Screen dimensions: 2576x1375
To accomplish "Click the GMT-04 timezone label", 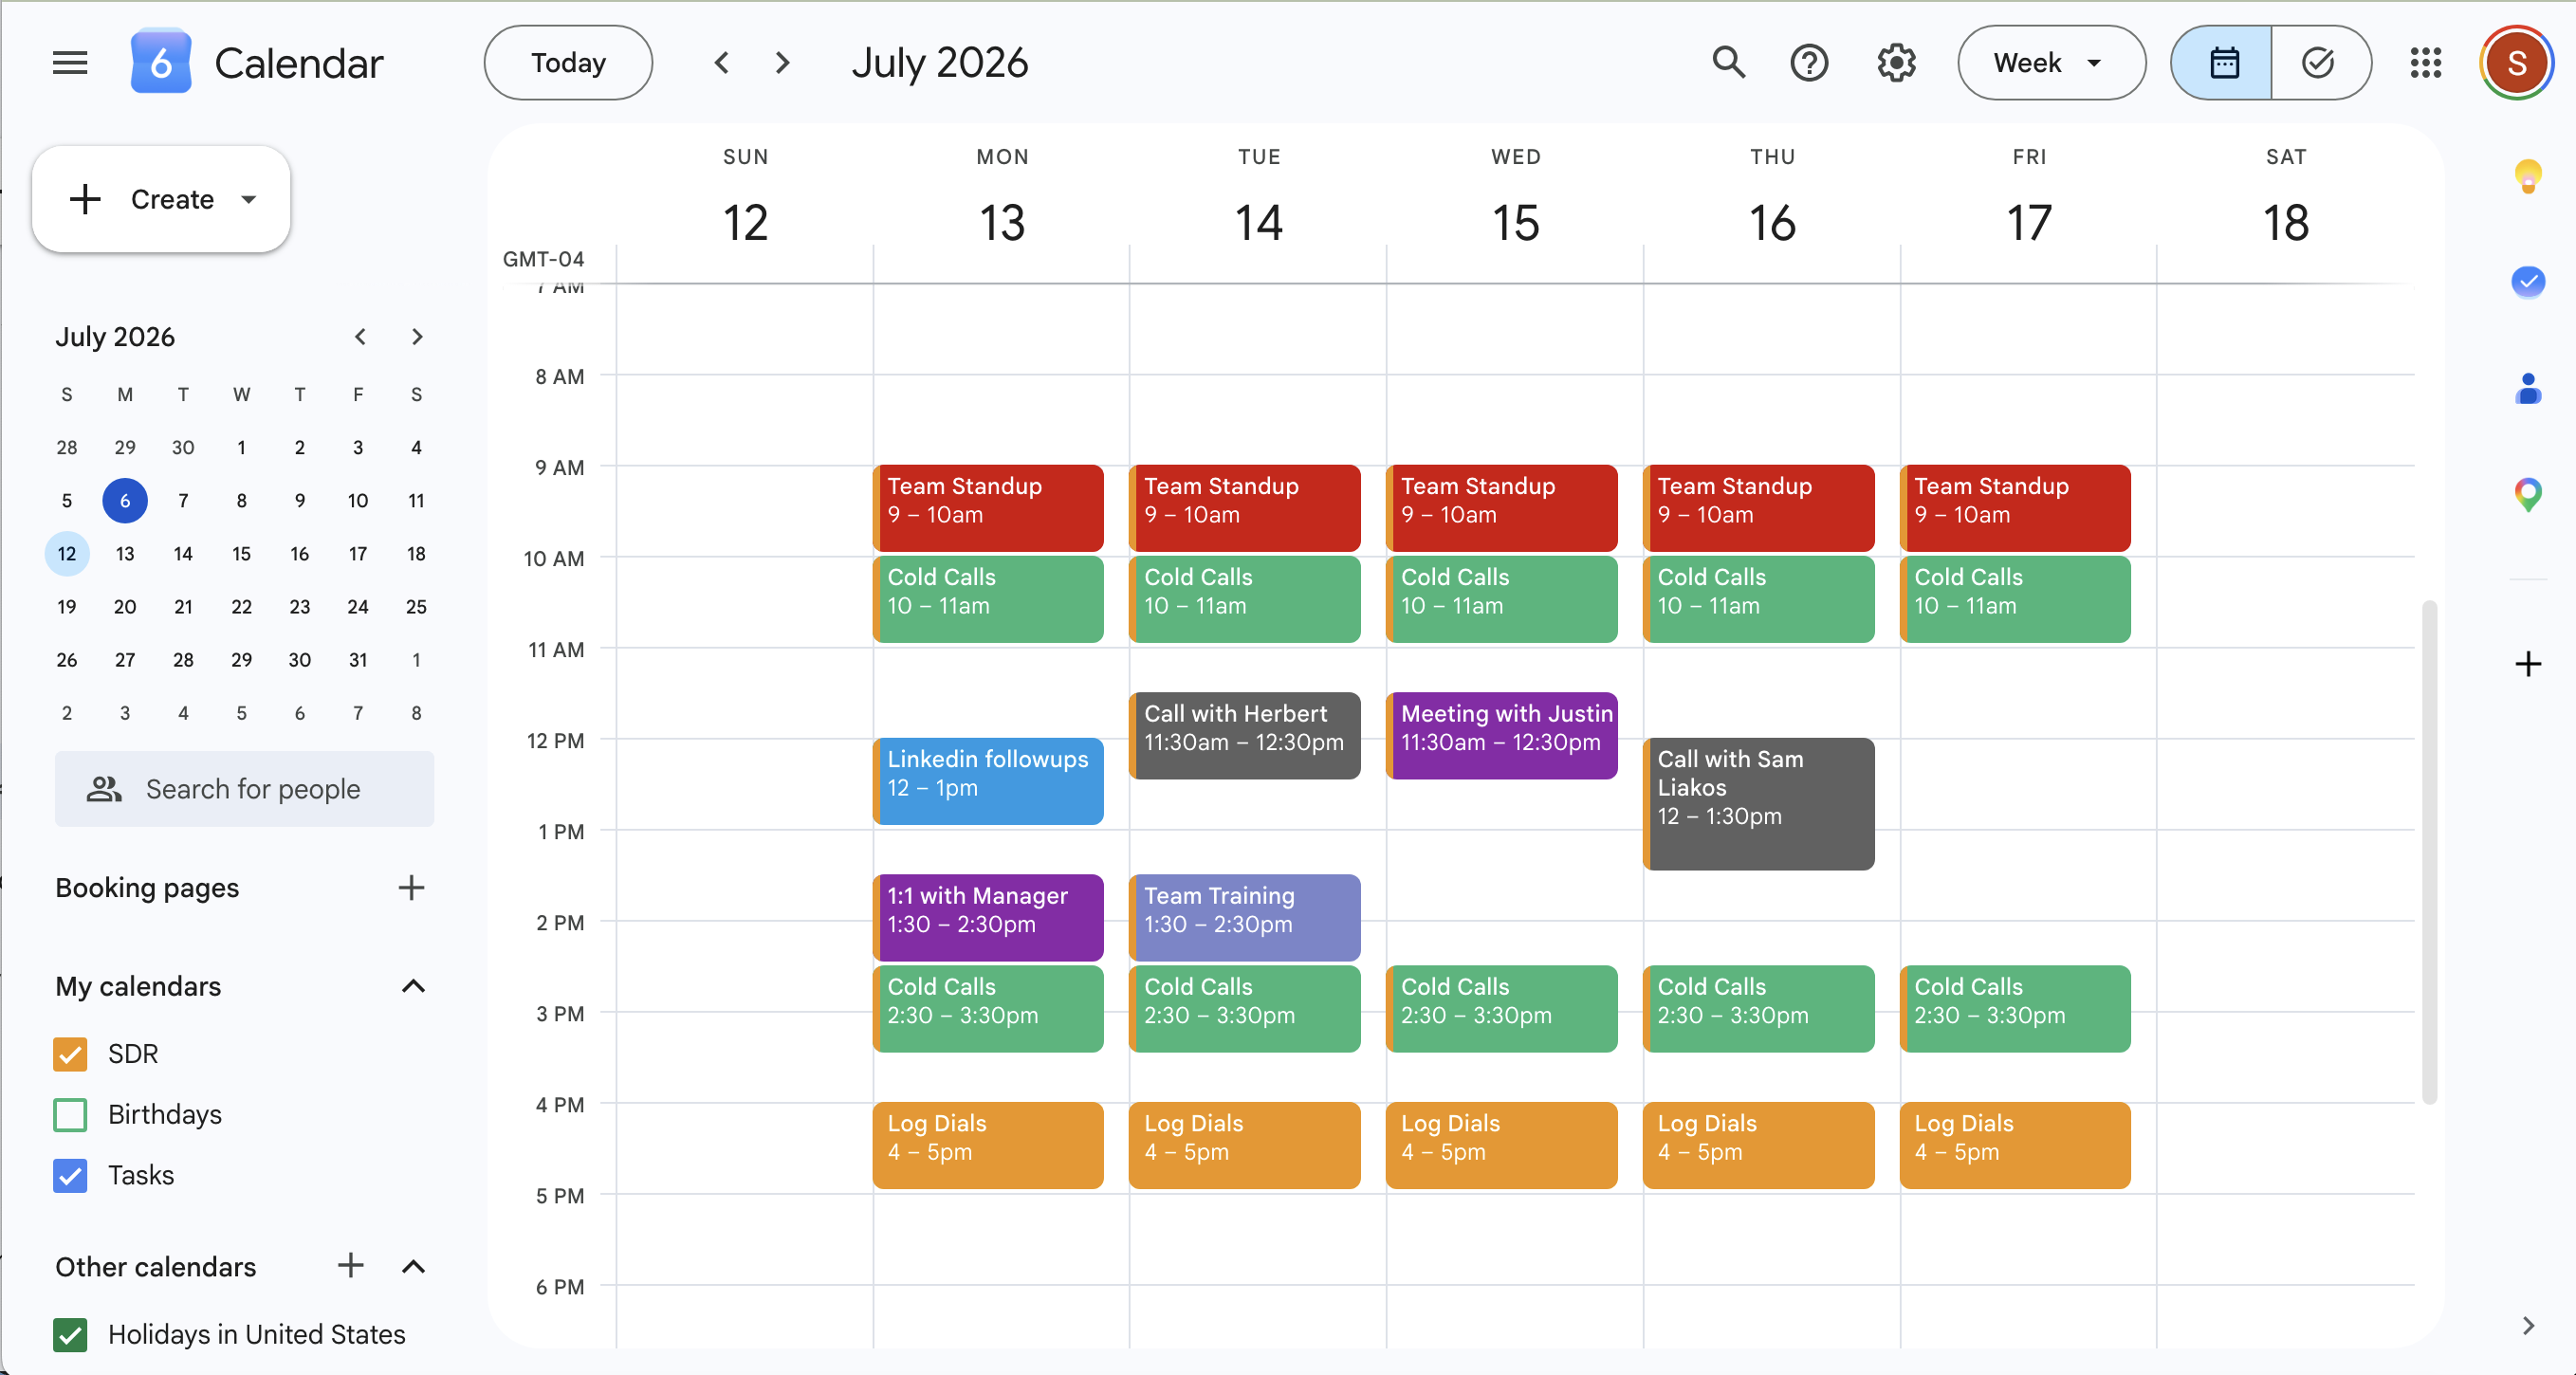I will pos(543,259).
